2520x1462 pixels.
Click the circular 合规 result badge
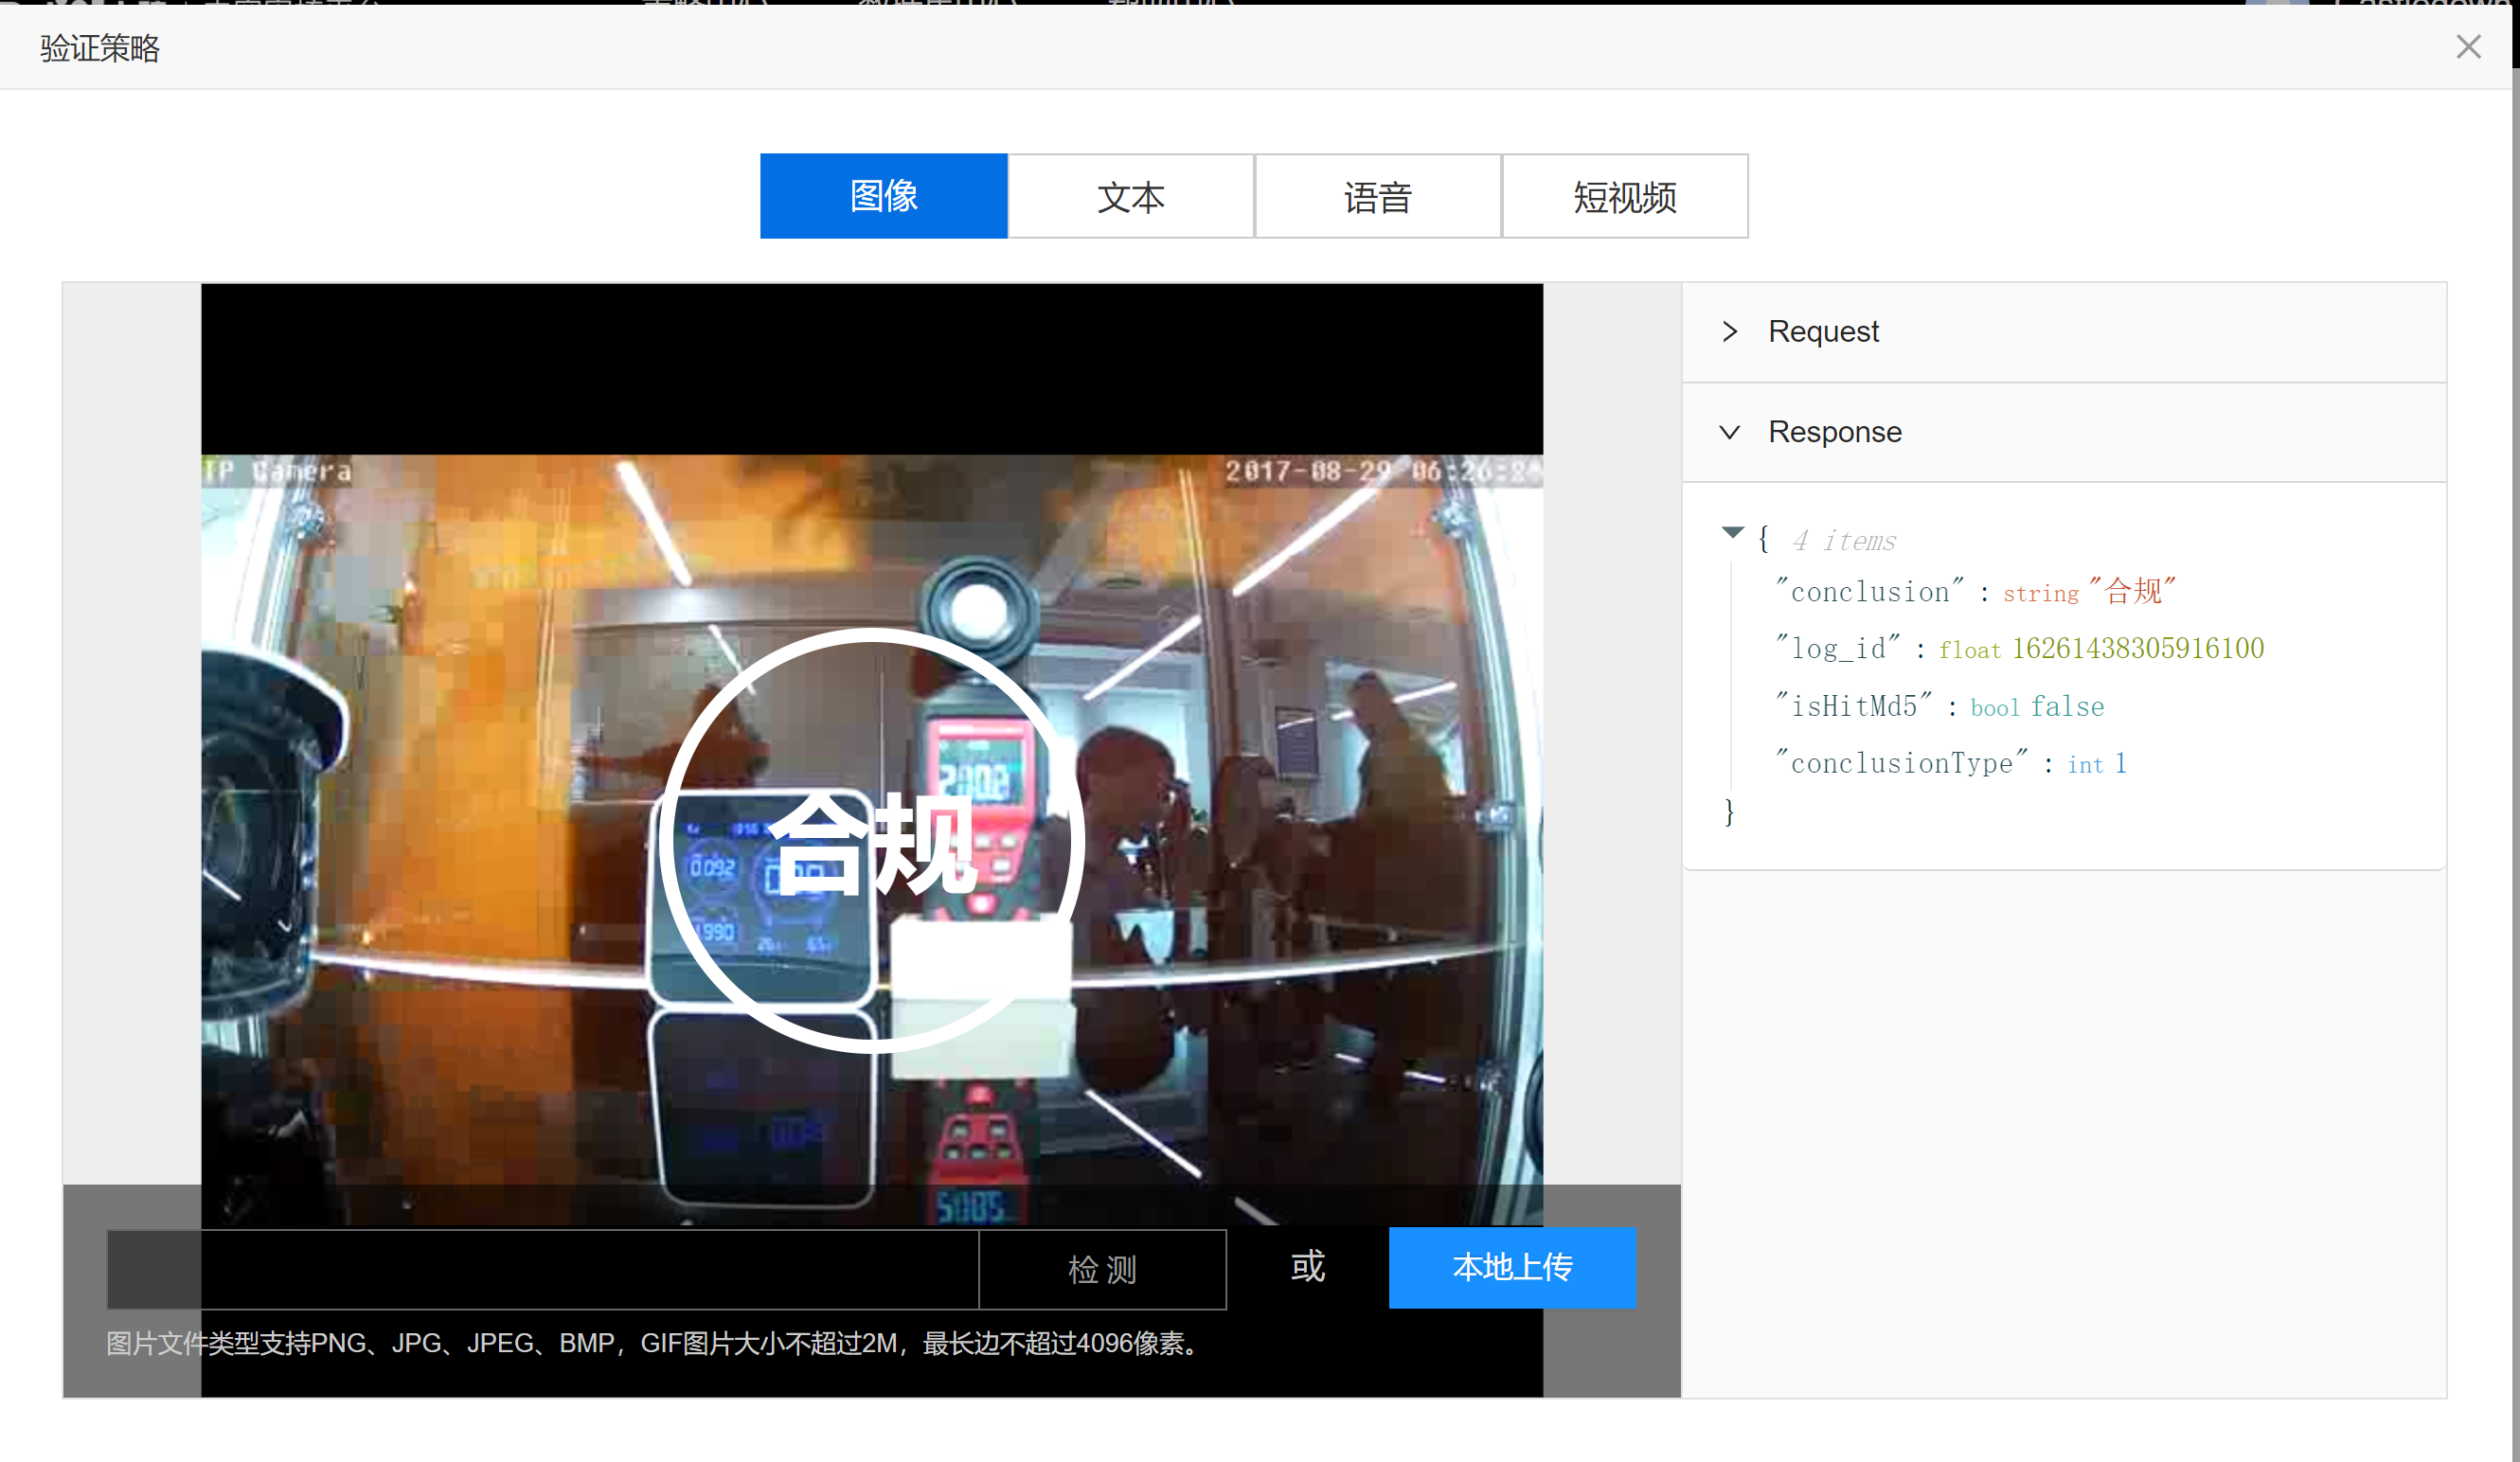(871, 840)
